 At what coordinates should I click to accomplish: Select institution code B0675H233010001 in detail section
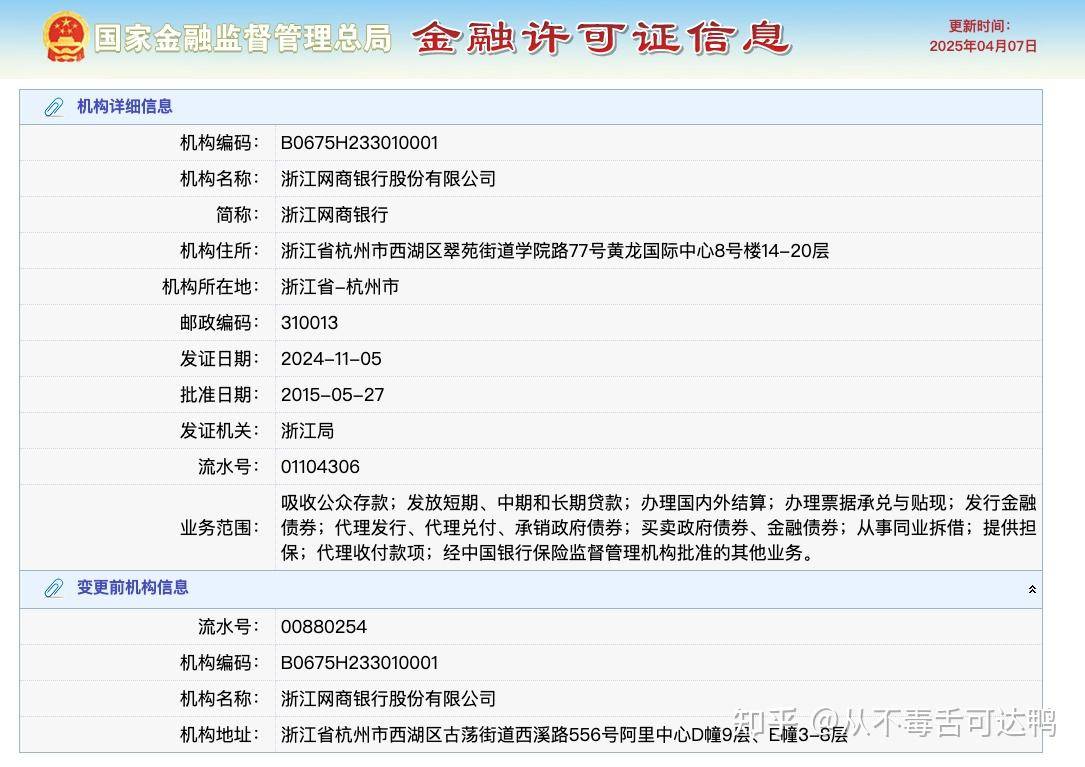pyautogui.click(x=359, y=143)
